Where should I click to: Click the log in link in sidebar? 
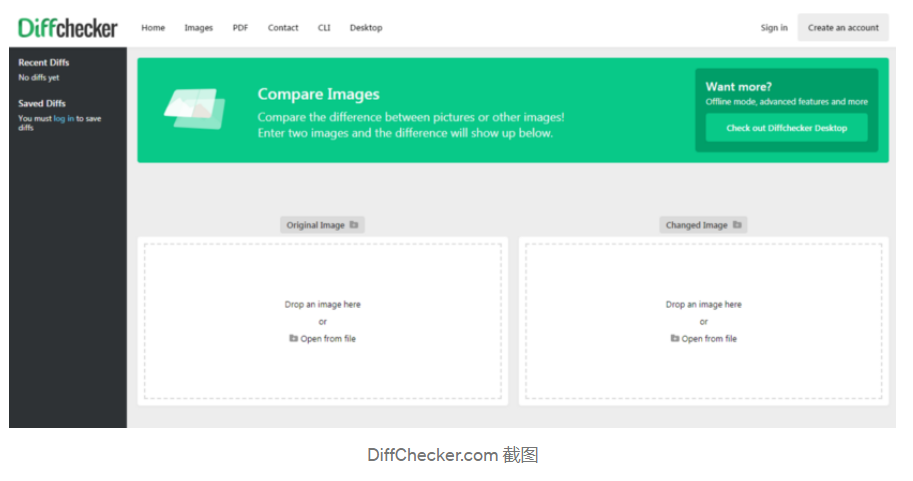[x=63, y=118]
